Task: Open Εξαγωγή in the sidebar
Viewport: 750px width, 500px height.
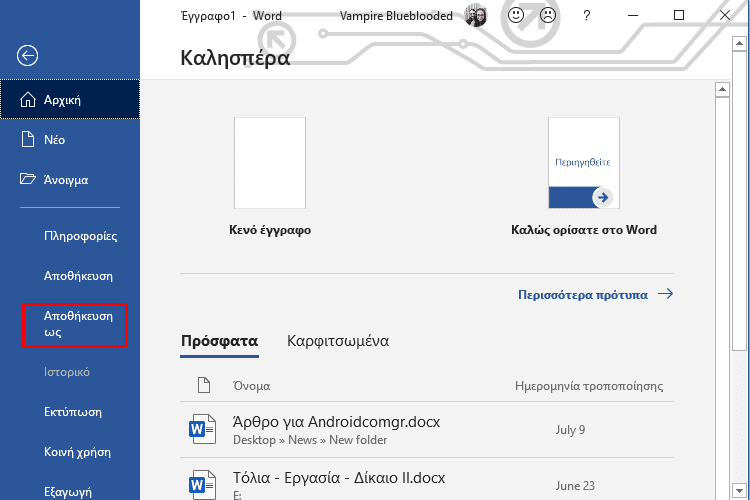Action: tap(70, 491)
